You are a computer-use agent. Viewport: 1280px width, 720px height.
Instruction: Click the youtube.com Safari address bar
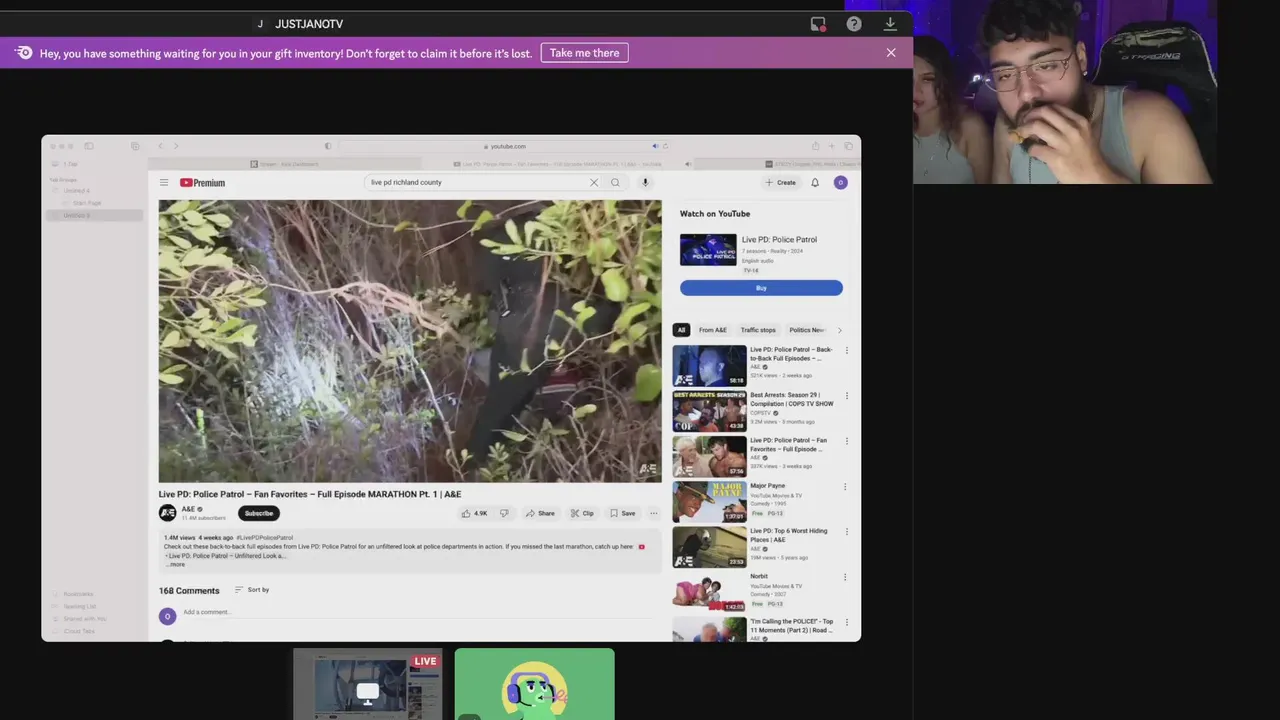click(x=506, y=146)
